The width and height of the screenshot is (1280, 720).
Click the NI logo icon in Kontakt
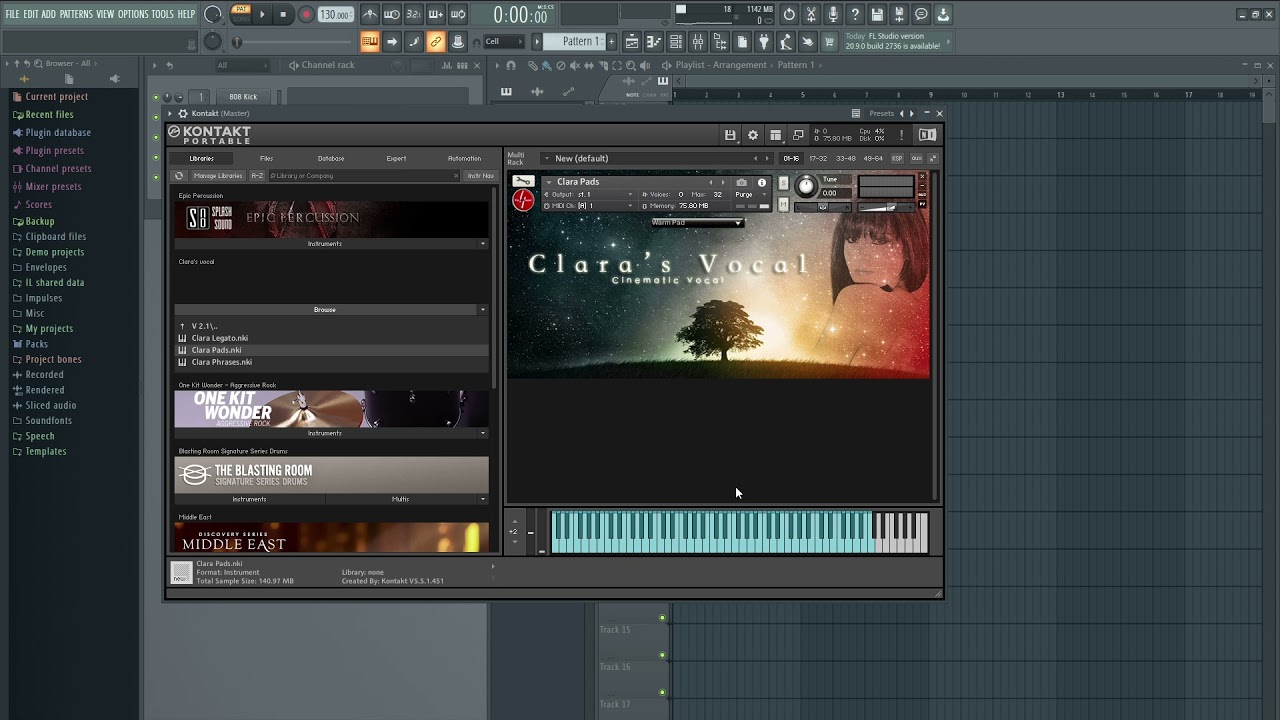click(928, 135)
